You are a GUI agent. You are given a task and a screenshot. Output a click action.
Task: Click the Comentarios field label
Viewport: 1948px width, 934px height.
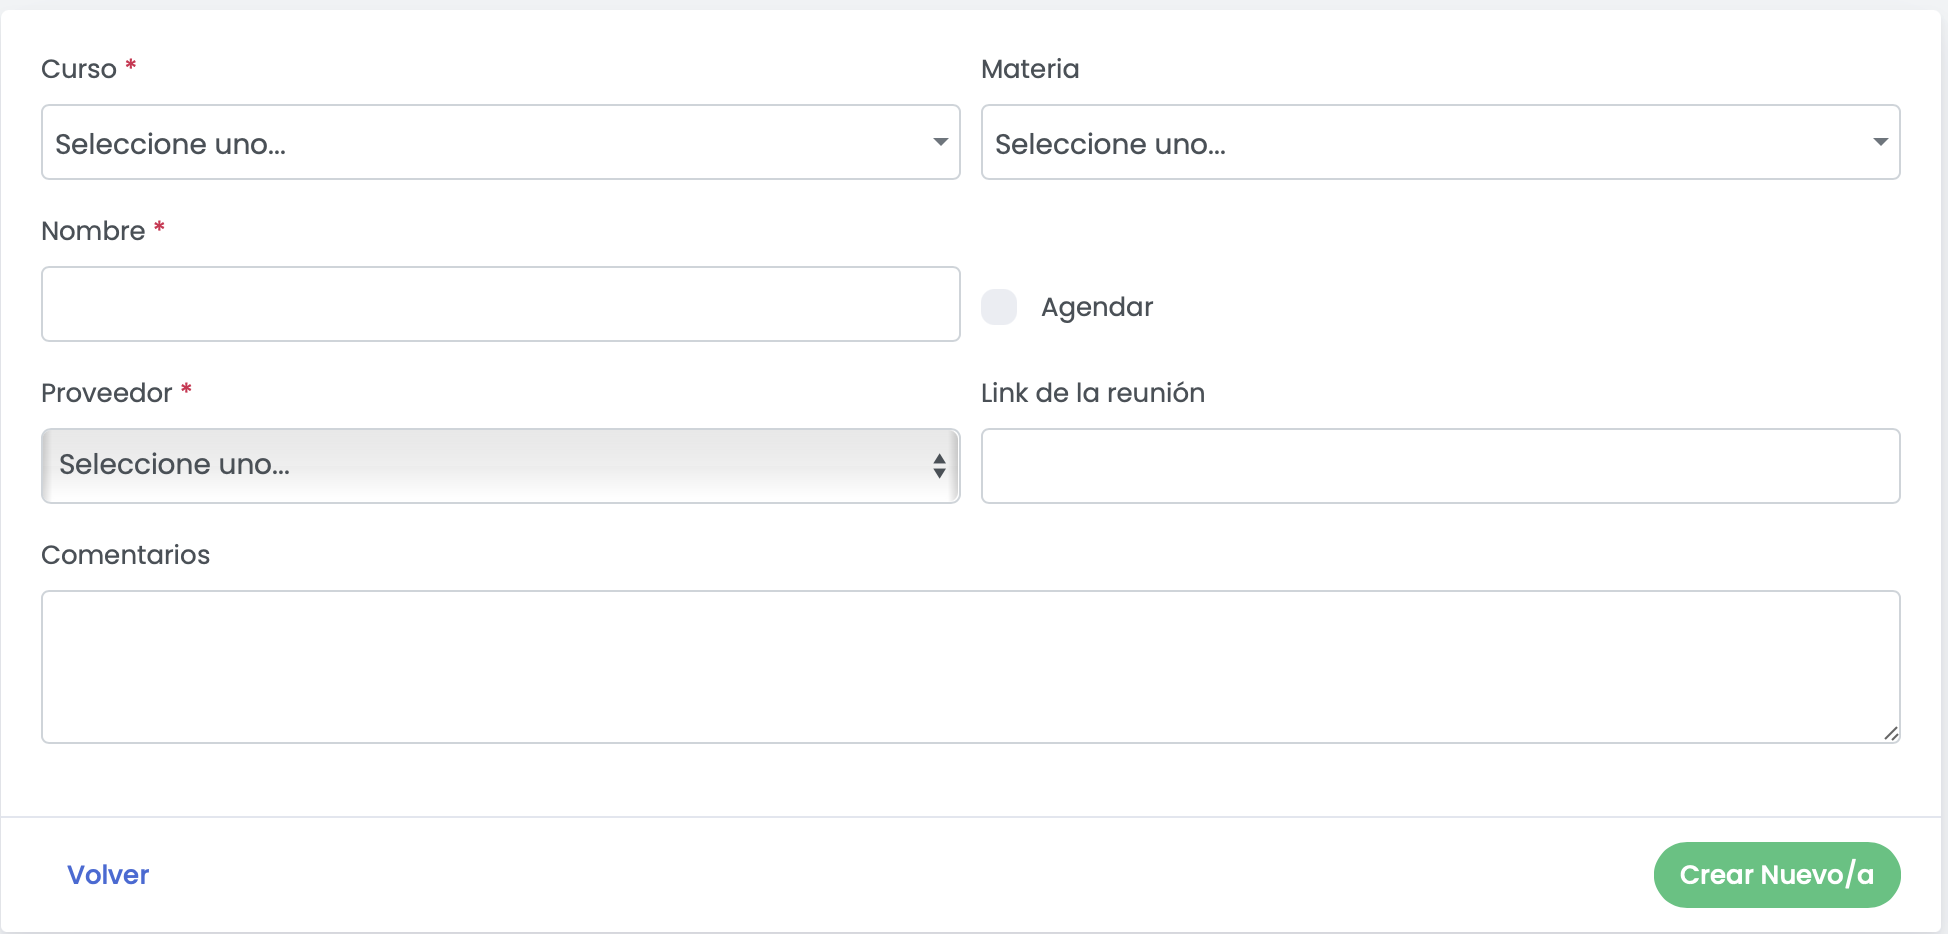click(x=125, y=555)
